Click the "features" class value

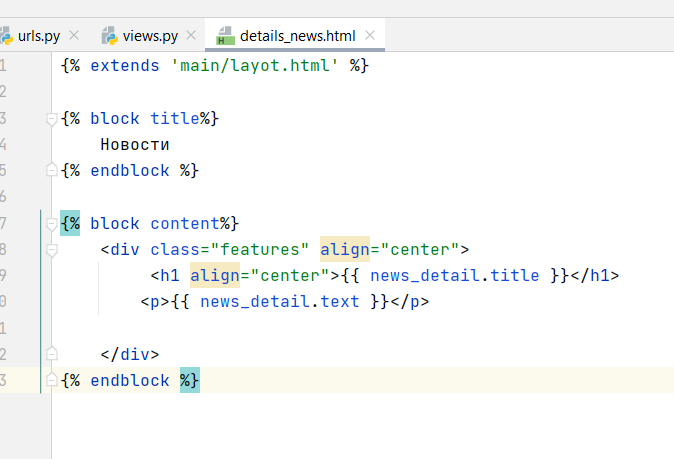pyautogui.click(x=260, y=250)
